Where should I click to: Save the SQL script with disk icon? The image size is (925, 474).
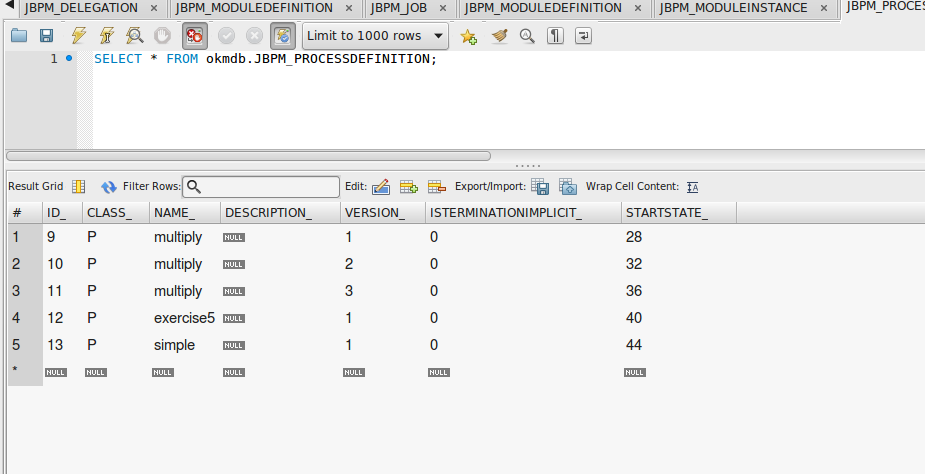coord(46,36)
